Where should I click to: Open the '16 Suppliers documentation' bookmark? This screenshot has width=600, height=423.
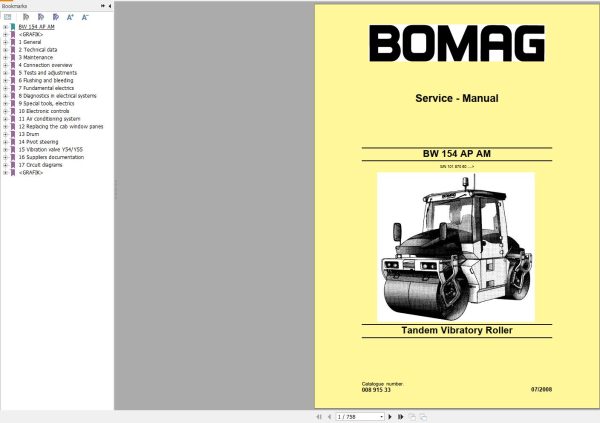point(51,157)
